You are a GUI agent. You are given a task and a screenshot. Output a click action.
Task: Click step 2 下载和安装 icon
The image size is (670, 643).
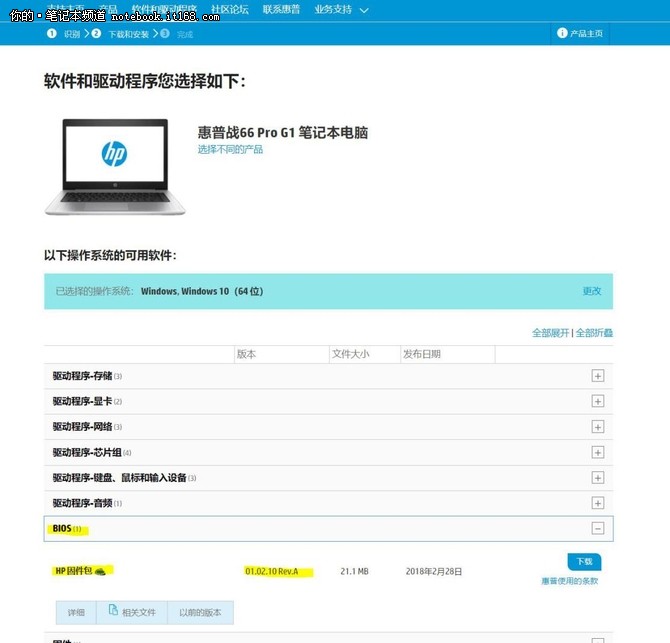click(96, 33)
